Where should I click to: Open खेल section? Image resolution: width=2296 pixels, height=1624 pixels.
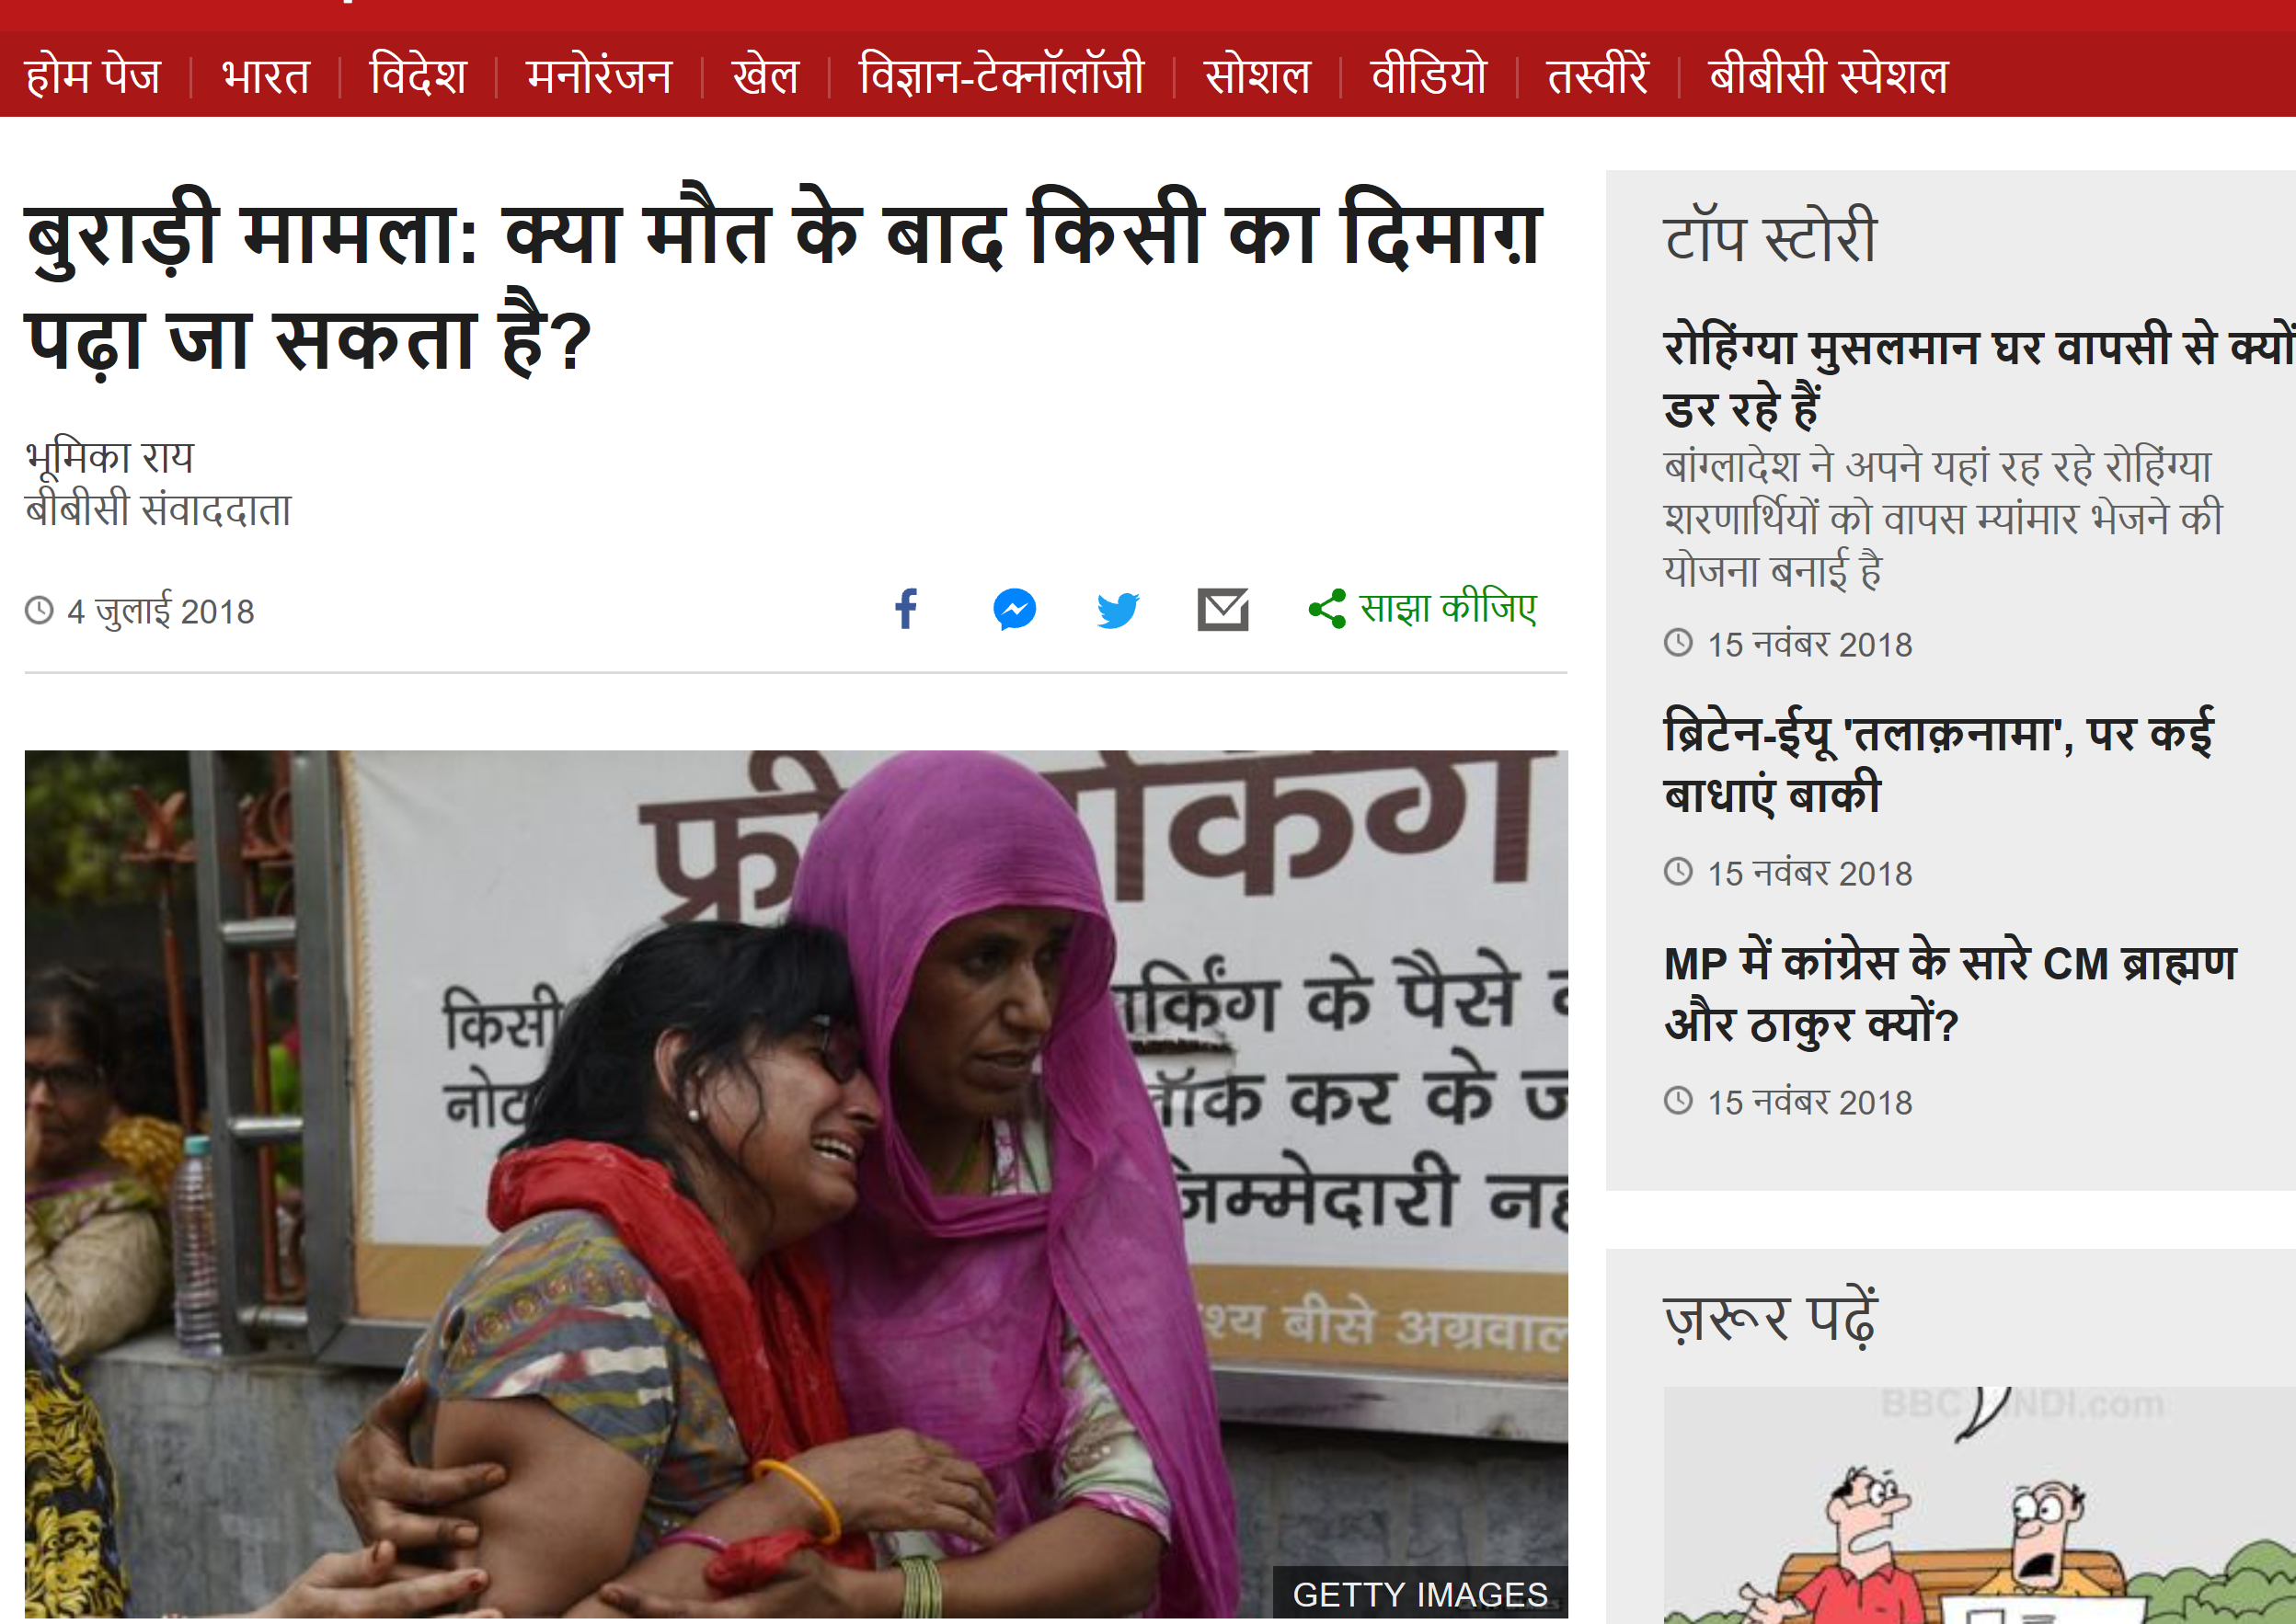(766, 75)
